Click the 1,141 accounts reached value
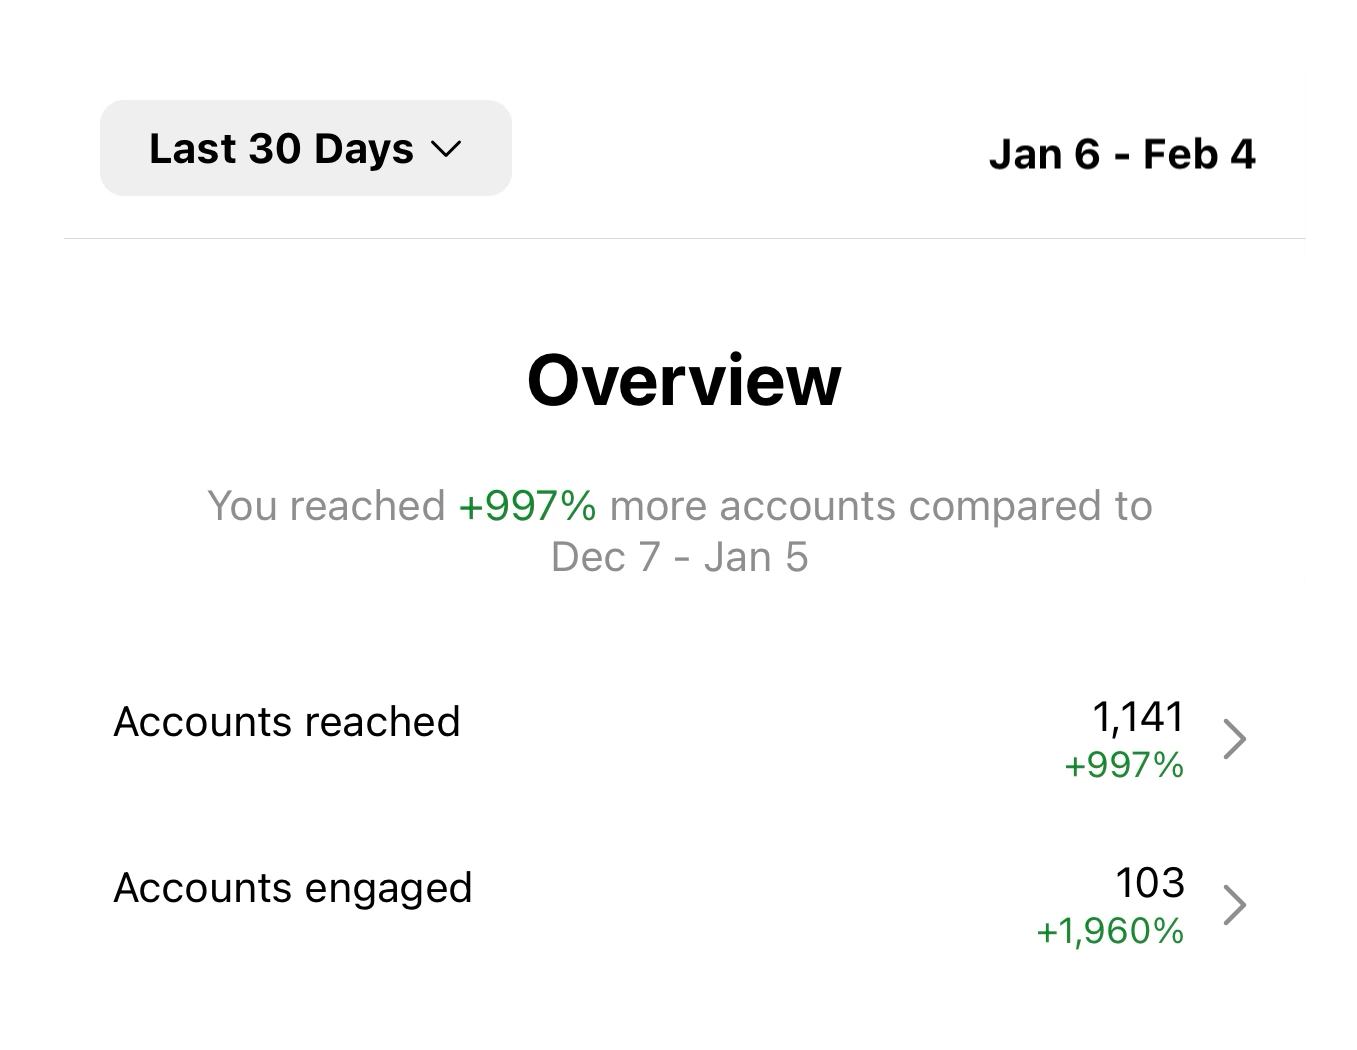This screenshot has width=1357, height=1050. 1138,717
